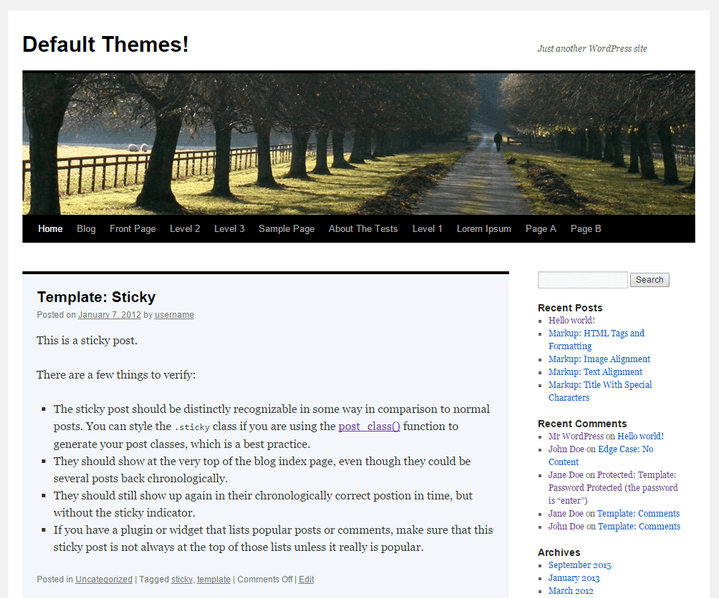Open the sticky tag link
Screen dimensions: 719x598
coord(182,580)
